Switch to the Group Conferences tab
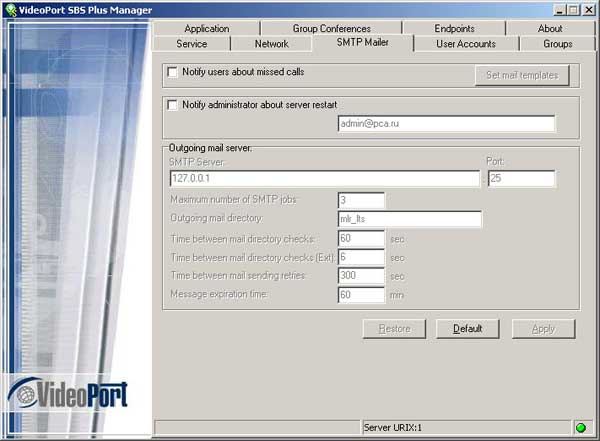This screenshot has height=441, width=600. pos(331,29)
